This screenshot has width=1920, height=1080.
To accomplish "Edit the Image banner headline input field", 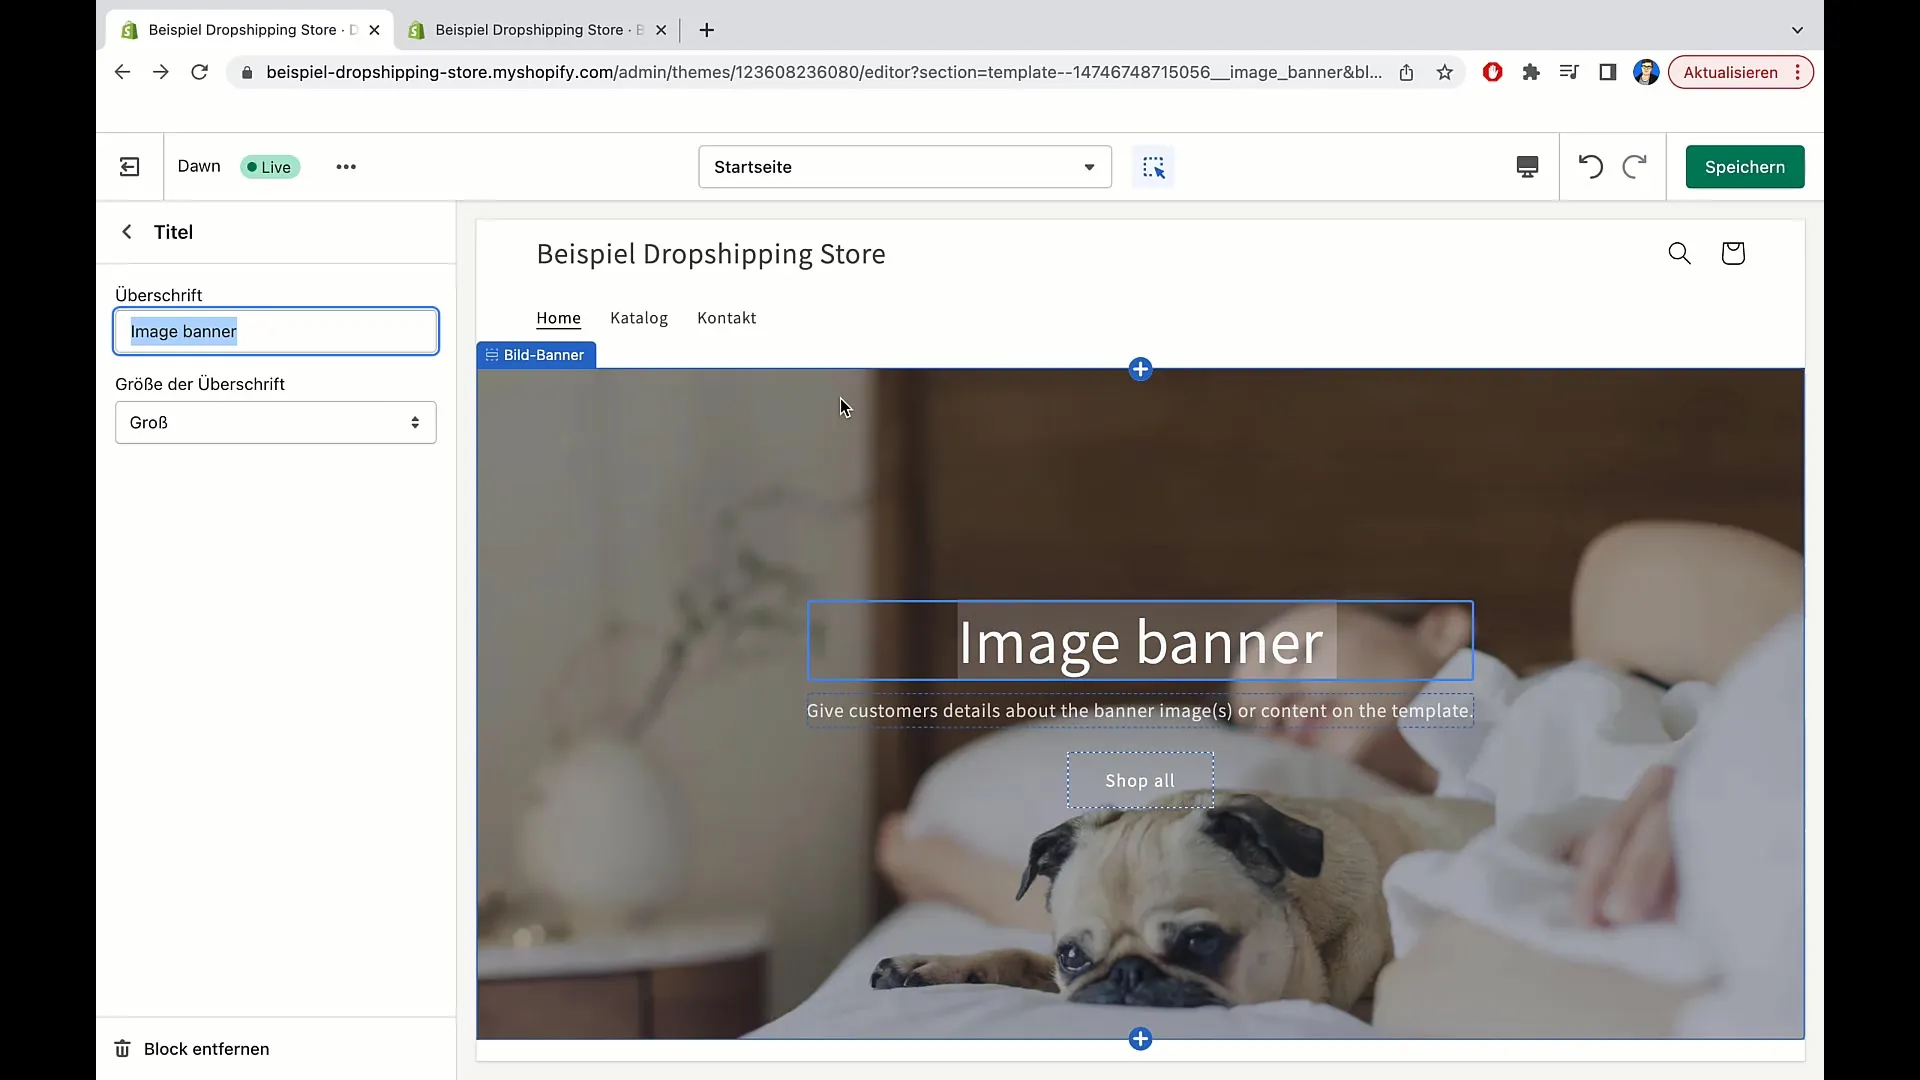I will 276,330.
